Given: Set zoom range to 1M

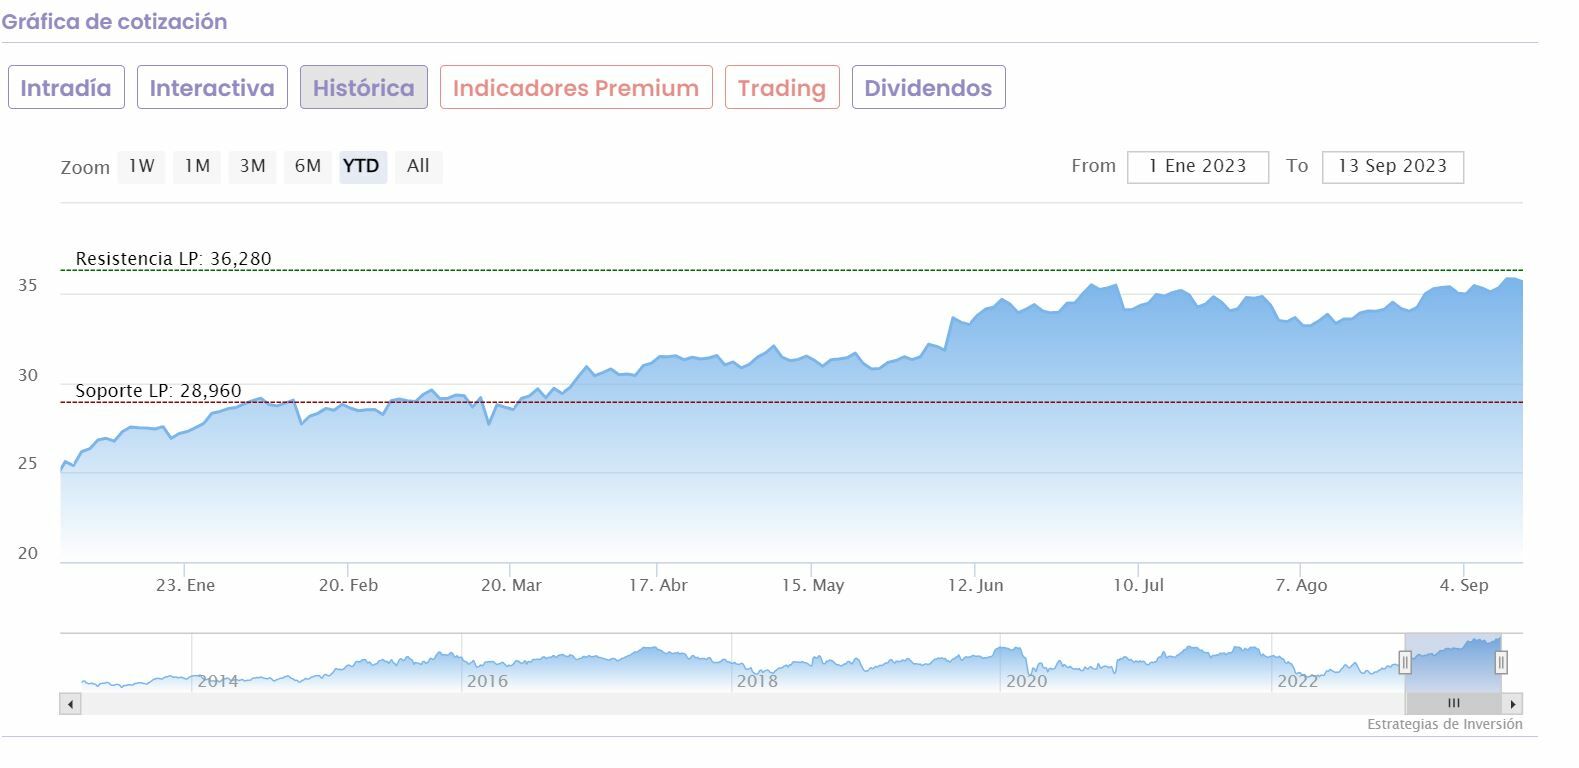Looking at the screenshot, I should (197, 166).
